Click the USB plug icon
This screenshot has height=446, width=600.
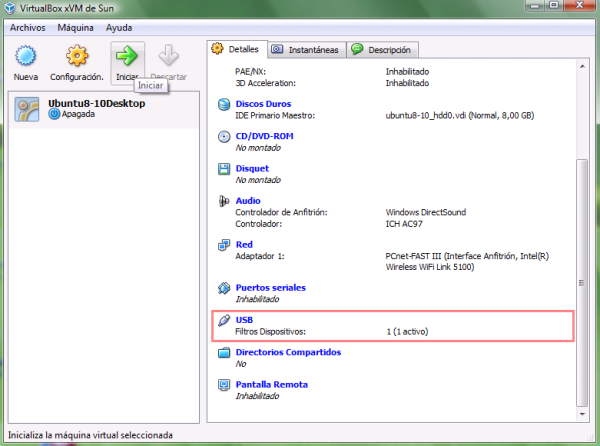(x=225, y=320)
